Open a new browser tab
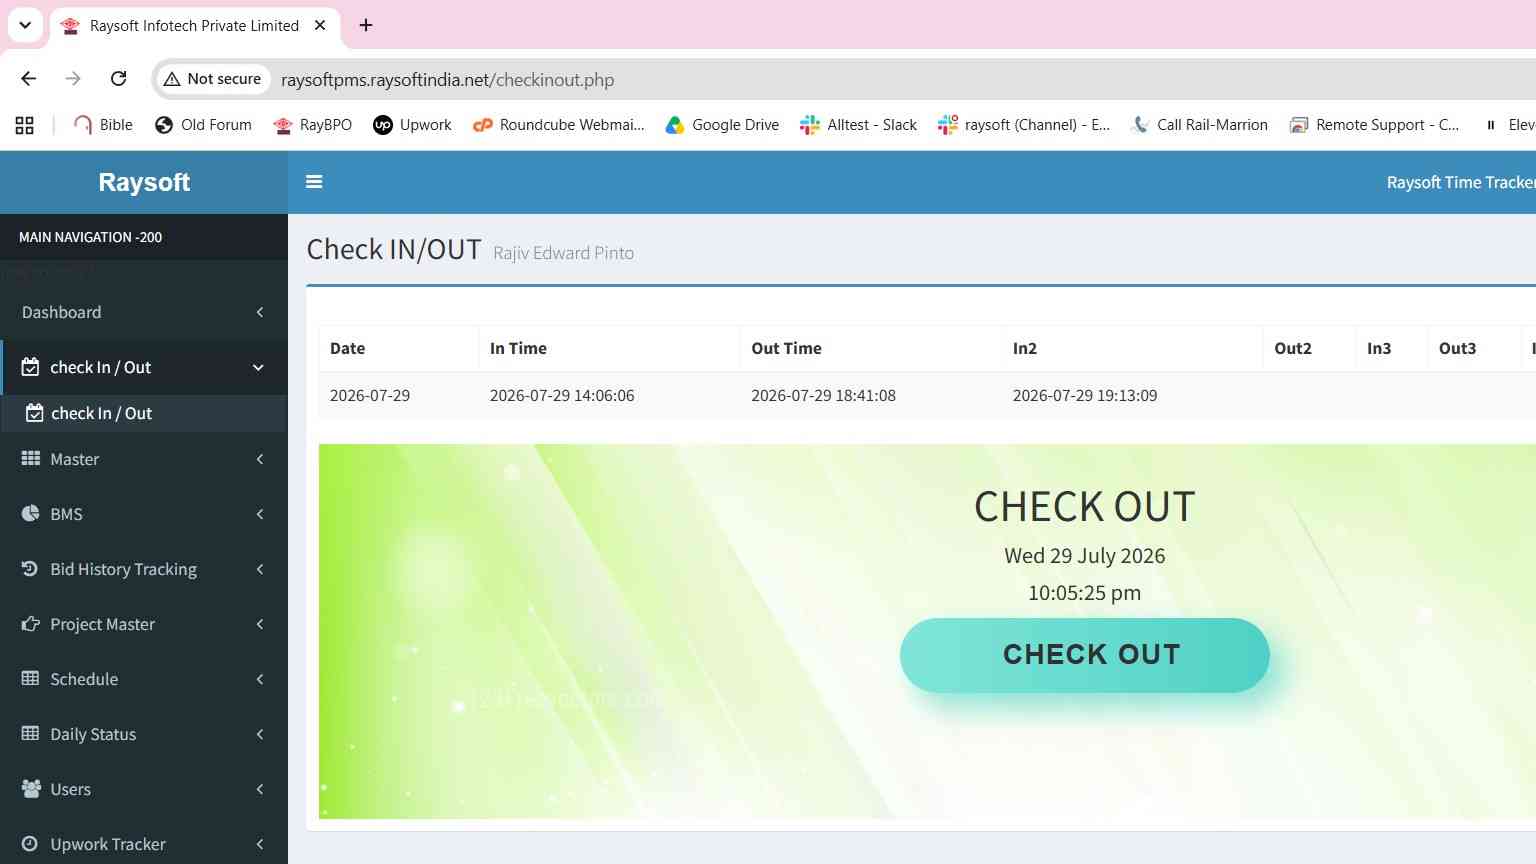Image resolution: width=1536 pixels, height=864 pixels. [x=366, y=25]
